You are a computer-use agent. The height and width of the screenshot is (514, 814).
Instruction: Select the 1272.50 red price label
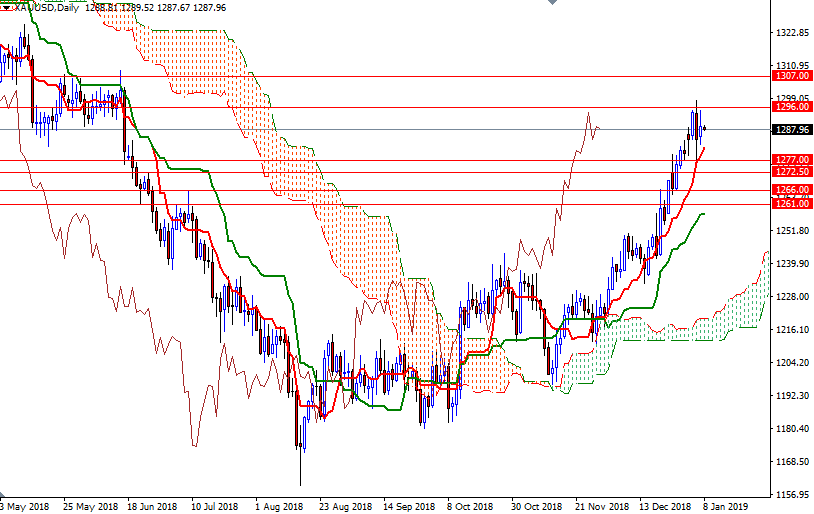tap(791, 172)
